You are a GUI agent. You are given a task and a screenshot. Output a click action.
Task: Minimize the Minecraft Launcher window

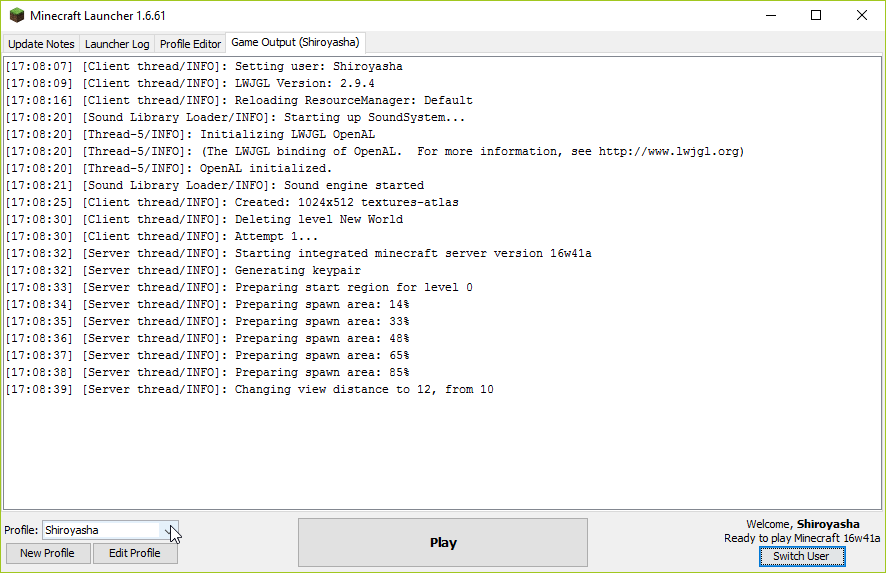[x=770, y=16]
